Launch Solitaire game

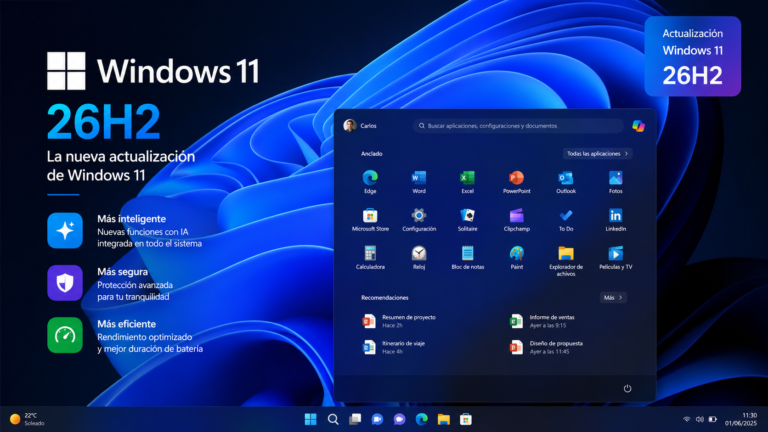467,219
